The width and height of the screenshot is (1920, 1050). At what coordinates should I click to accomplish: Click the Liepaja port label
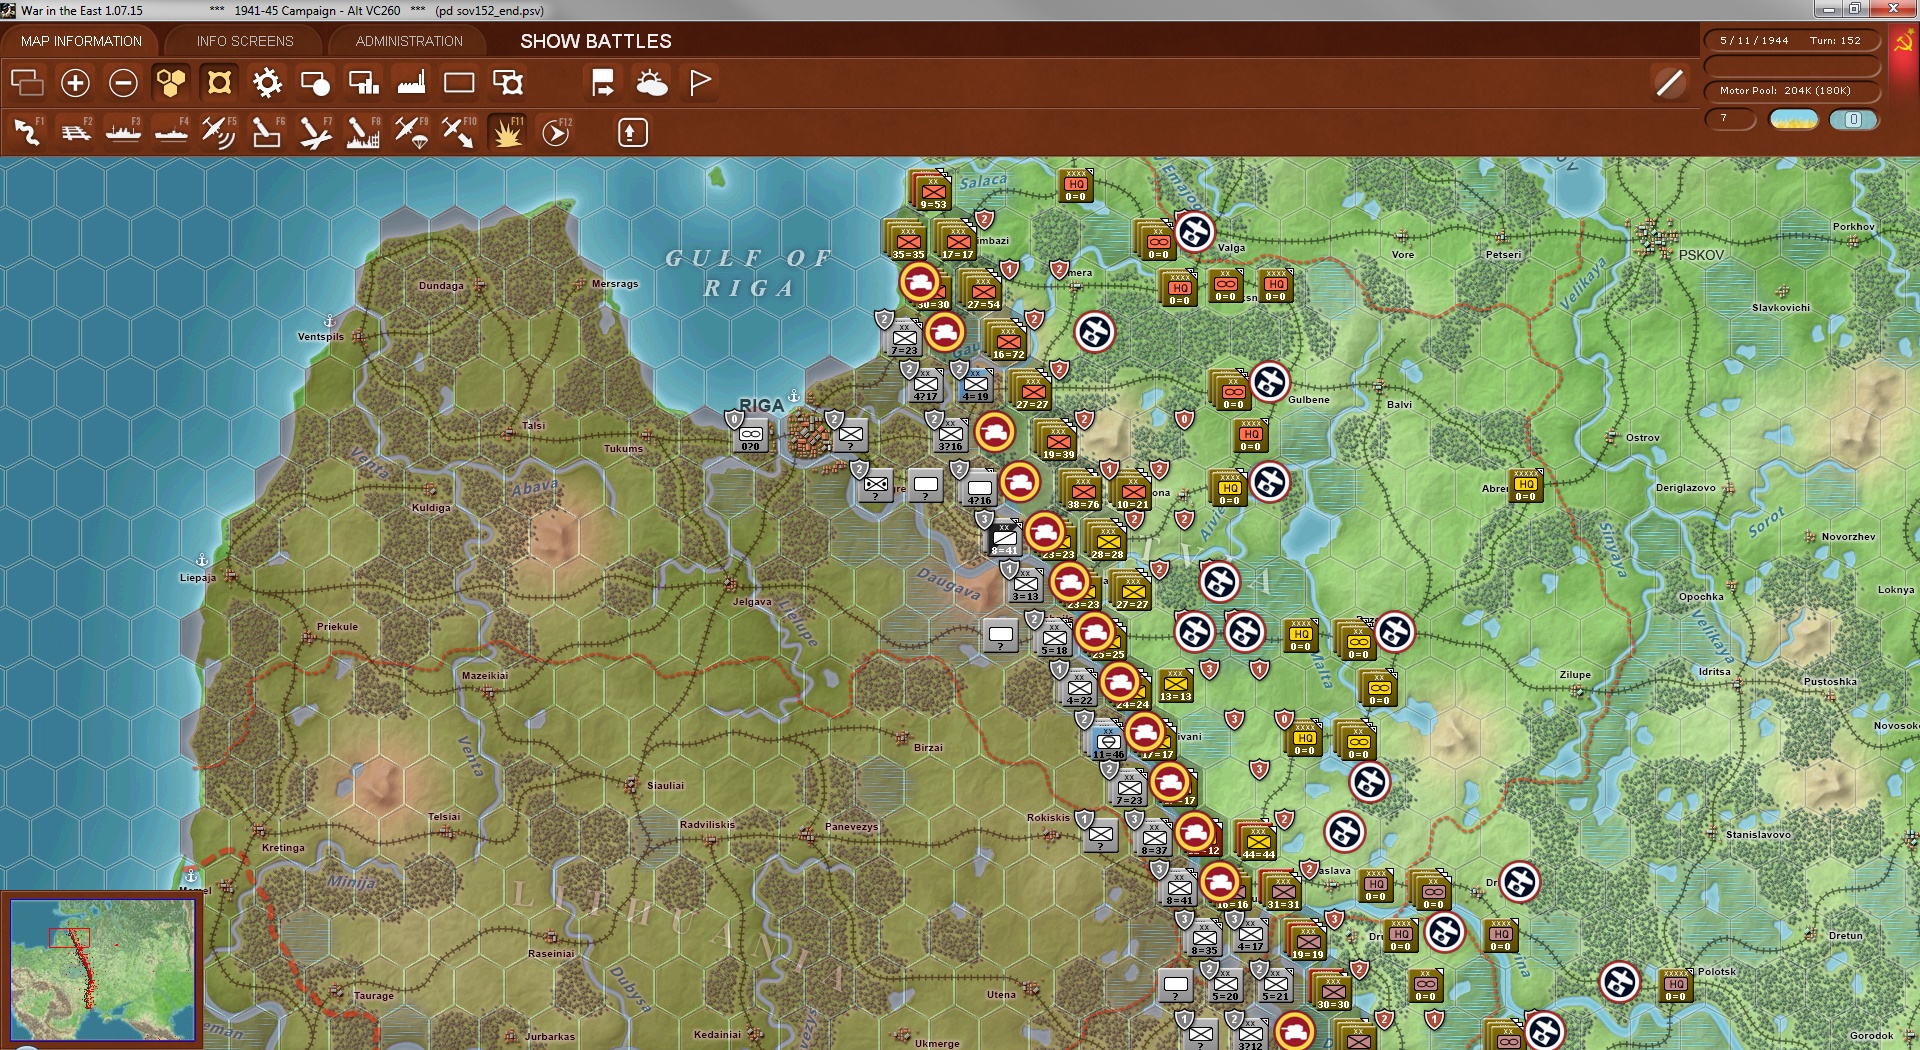coord(198,578)
